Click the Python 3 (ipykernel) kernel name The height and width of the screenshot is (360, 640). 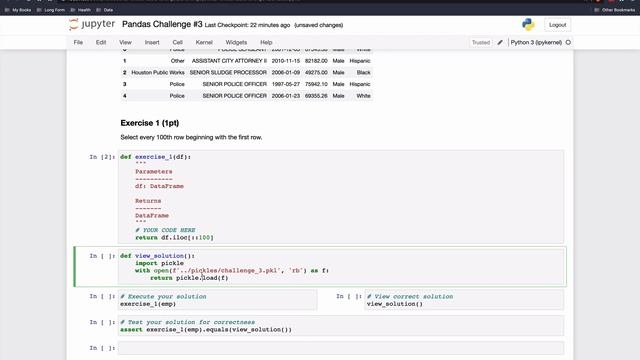[536, 42]
